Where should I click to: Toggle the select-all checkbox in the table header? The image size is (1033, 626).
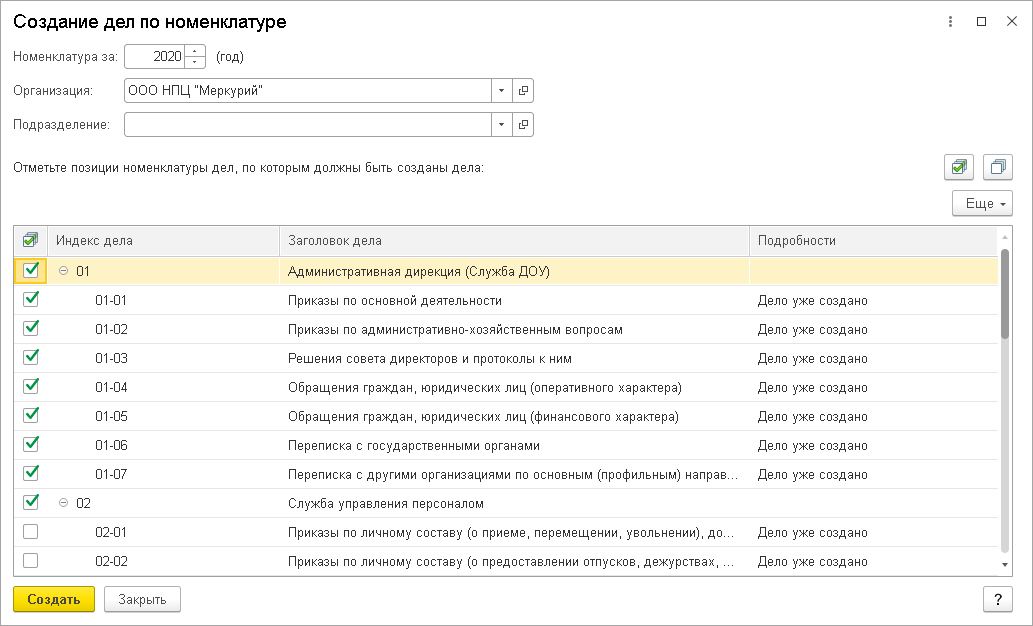29,240
